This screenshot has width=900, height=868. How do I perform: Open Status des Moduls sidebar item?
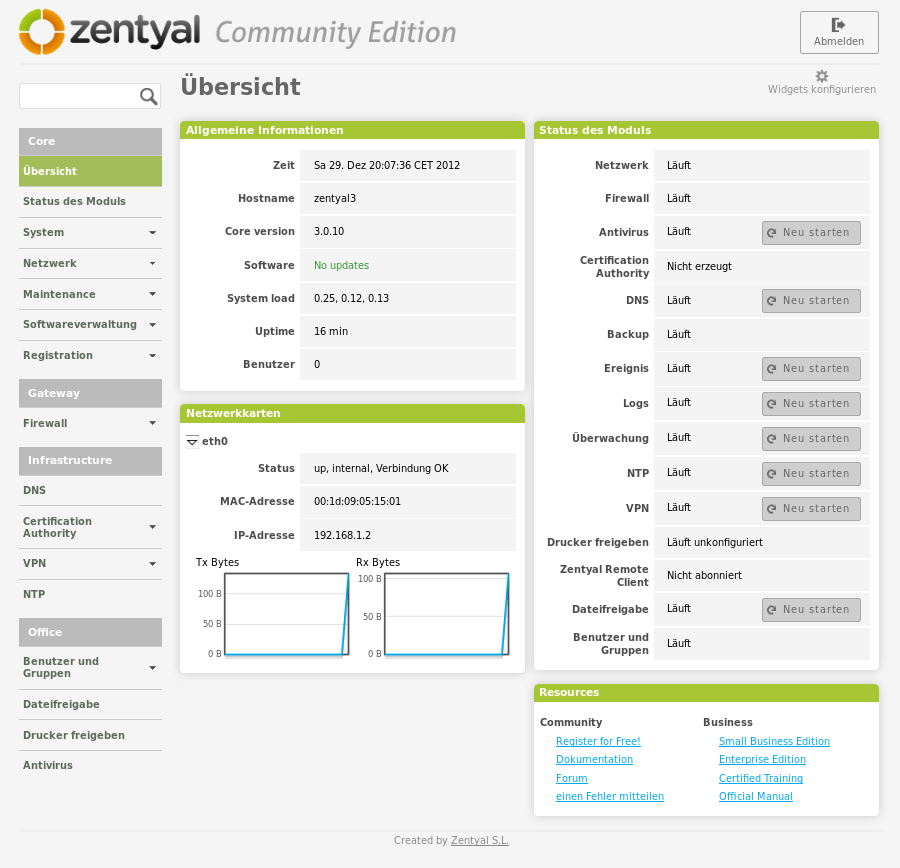(x=90, y=202)
